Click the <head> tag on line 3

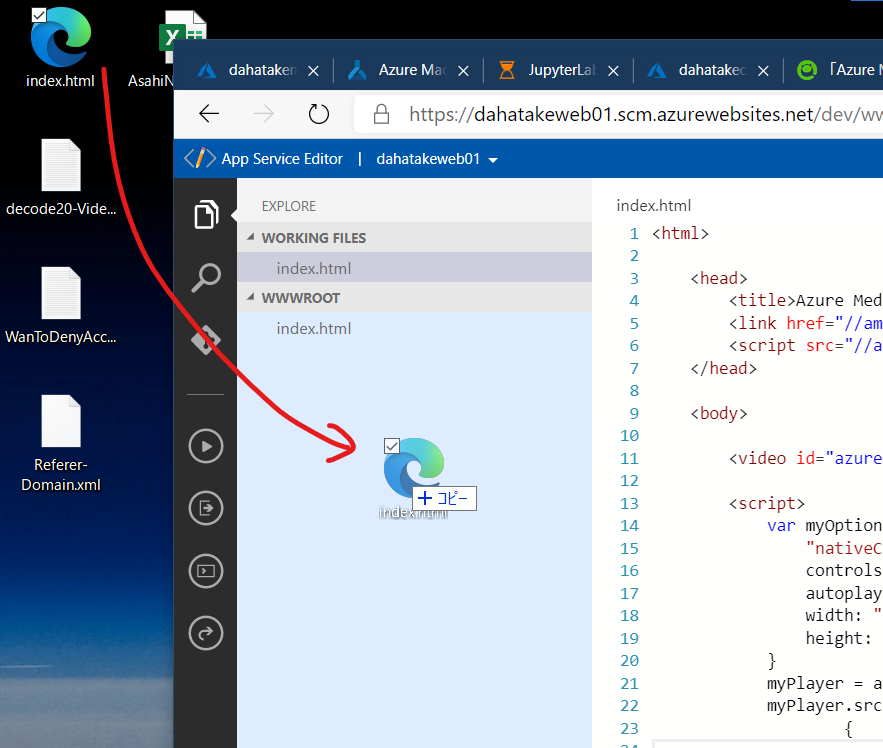719,278
